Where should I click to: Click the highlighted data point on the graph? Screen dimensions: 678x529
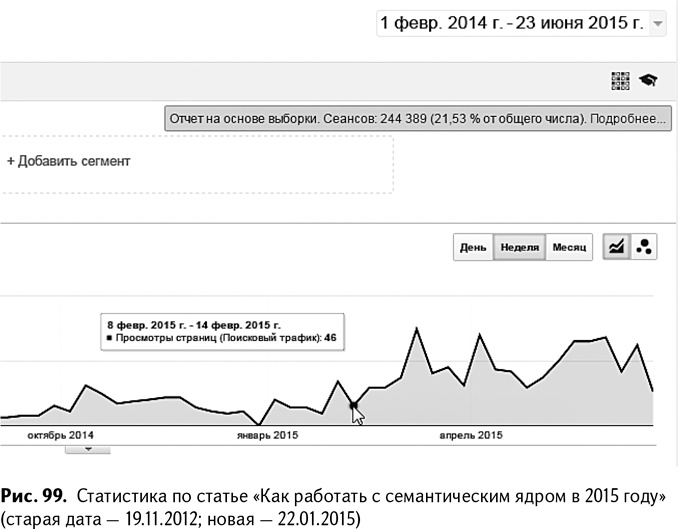[x=353, y=405]
